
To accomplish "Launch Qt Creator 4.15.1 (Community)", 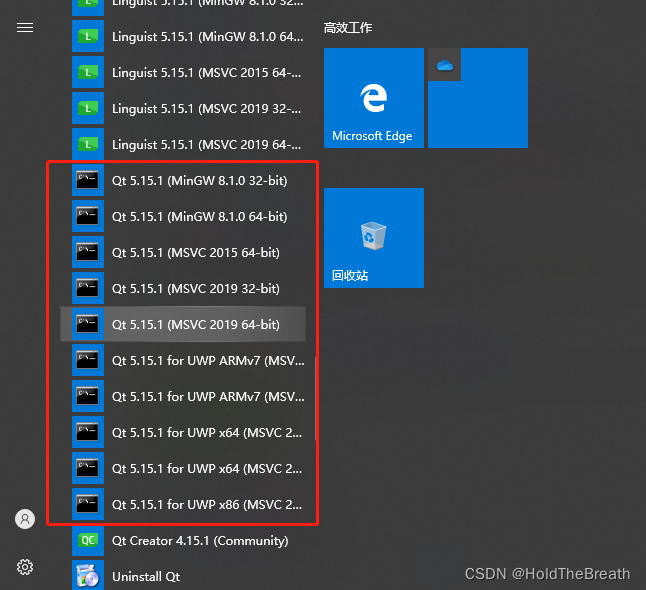I will (x=183, y=540).
